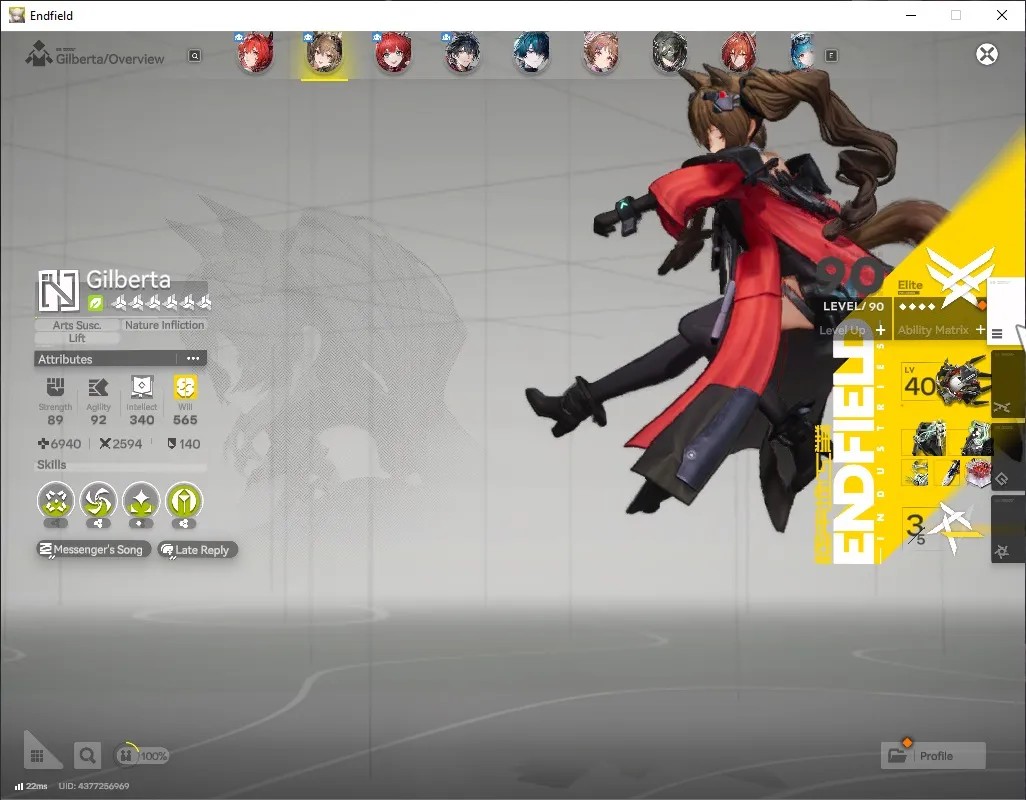The width and height of the screenshot is (1026, 800).
Task: Click the Gilberta/Overview breadcrumb icon
Action: 38,54
